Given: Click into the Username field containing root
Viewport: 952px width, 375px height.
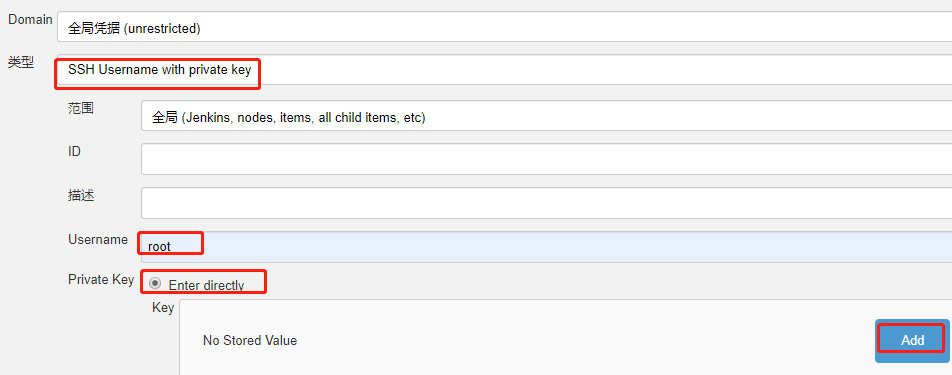Looking at the screenshot, I should click(546, 246).
